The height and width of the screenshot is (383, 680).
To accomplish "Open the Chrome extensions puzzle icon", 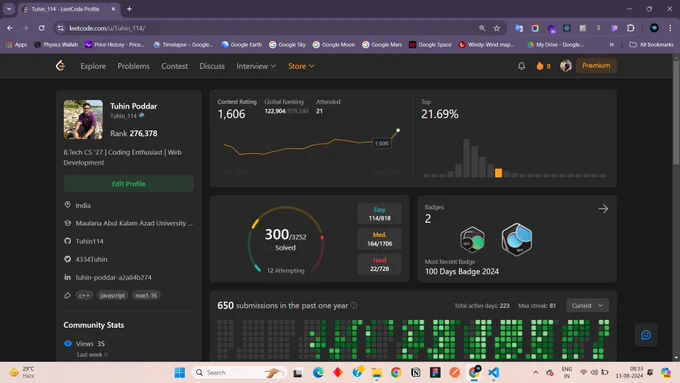I will [x=631, y=28].
